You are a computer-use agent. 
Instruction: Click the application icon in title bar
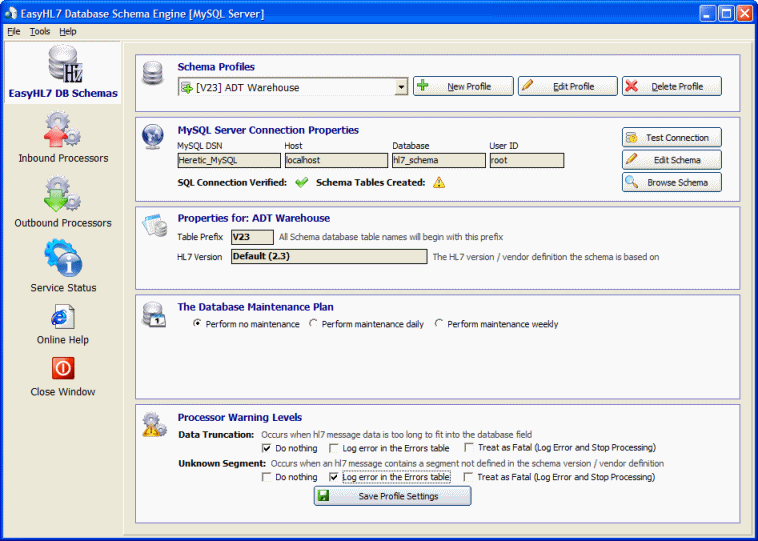pyautogui.click(x=11, y=14)
